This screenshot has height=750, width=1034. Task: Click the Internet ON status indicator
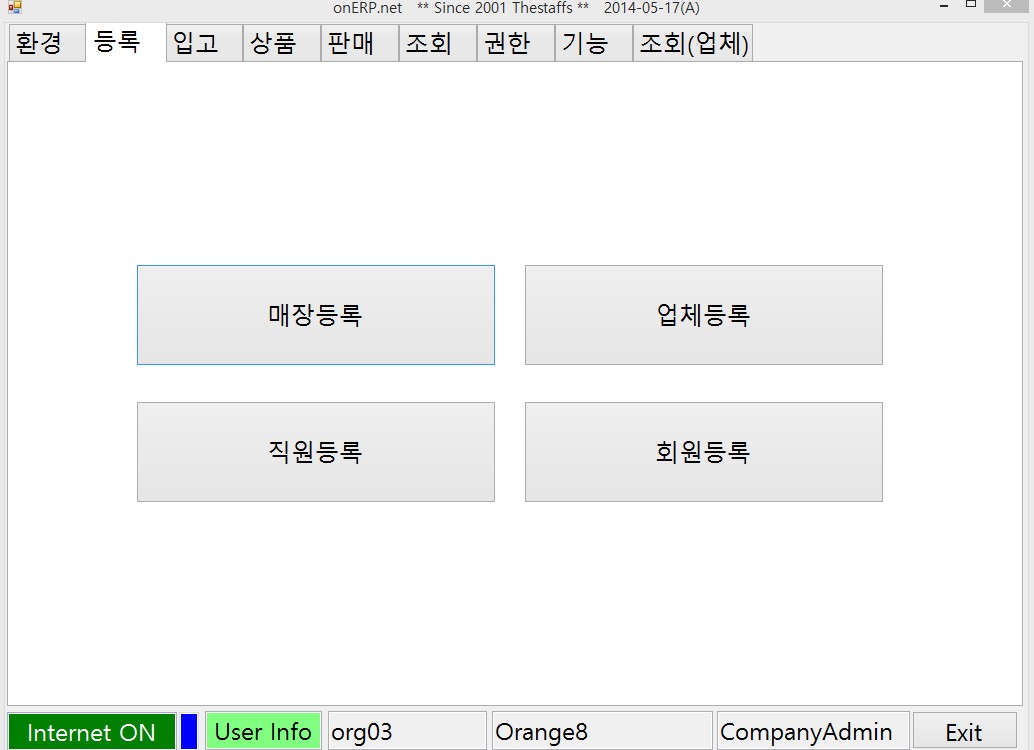(x=92, y=732)
